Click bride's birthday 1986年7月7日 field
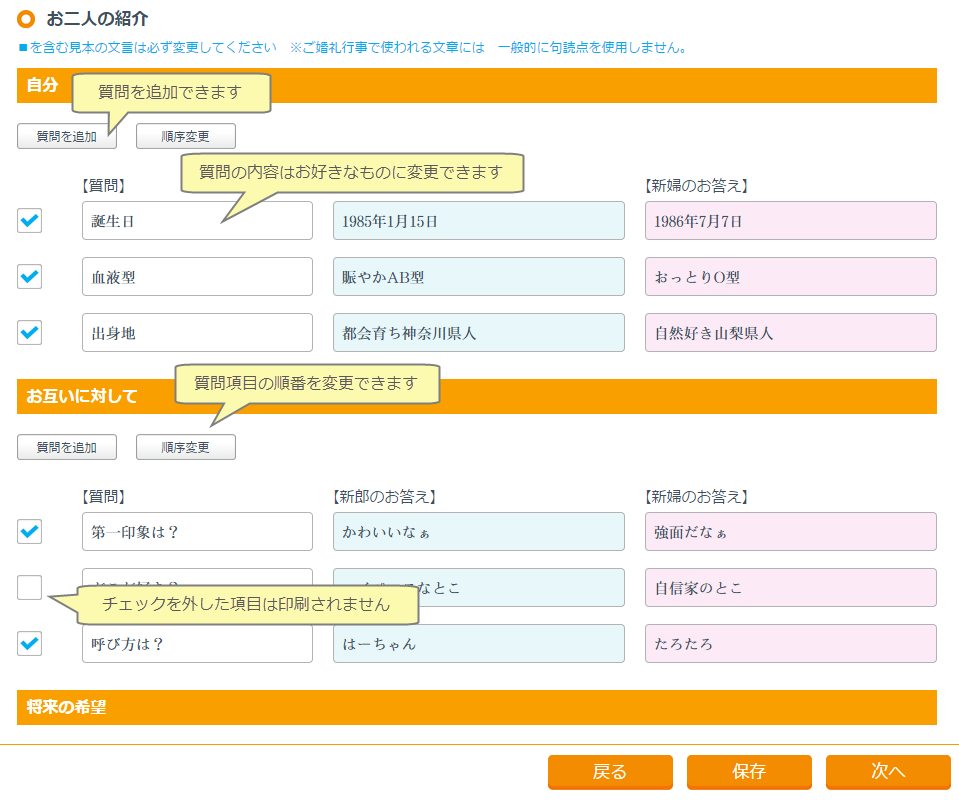The height and width of the screenshot is (800, 959). click(x=790, y=221)
